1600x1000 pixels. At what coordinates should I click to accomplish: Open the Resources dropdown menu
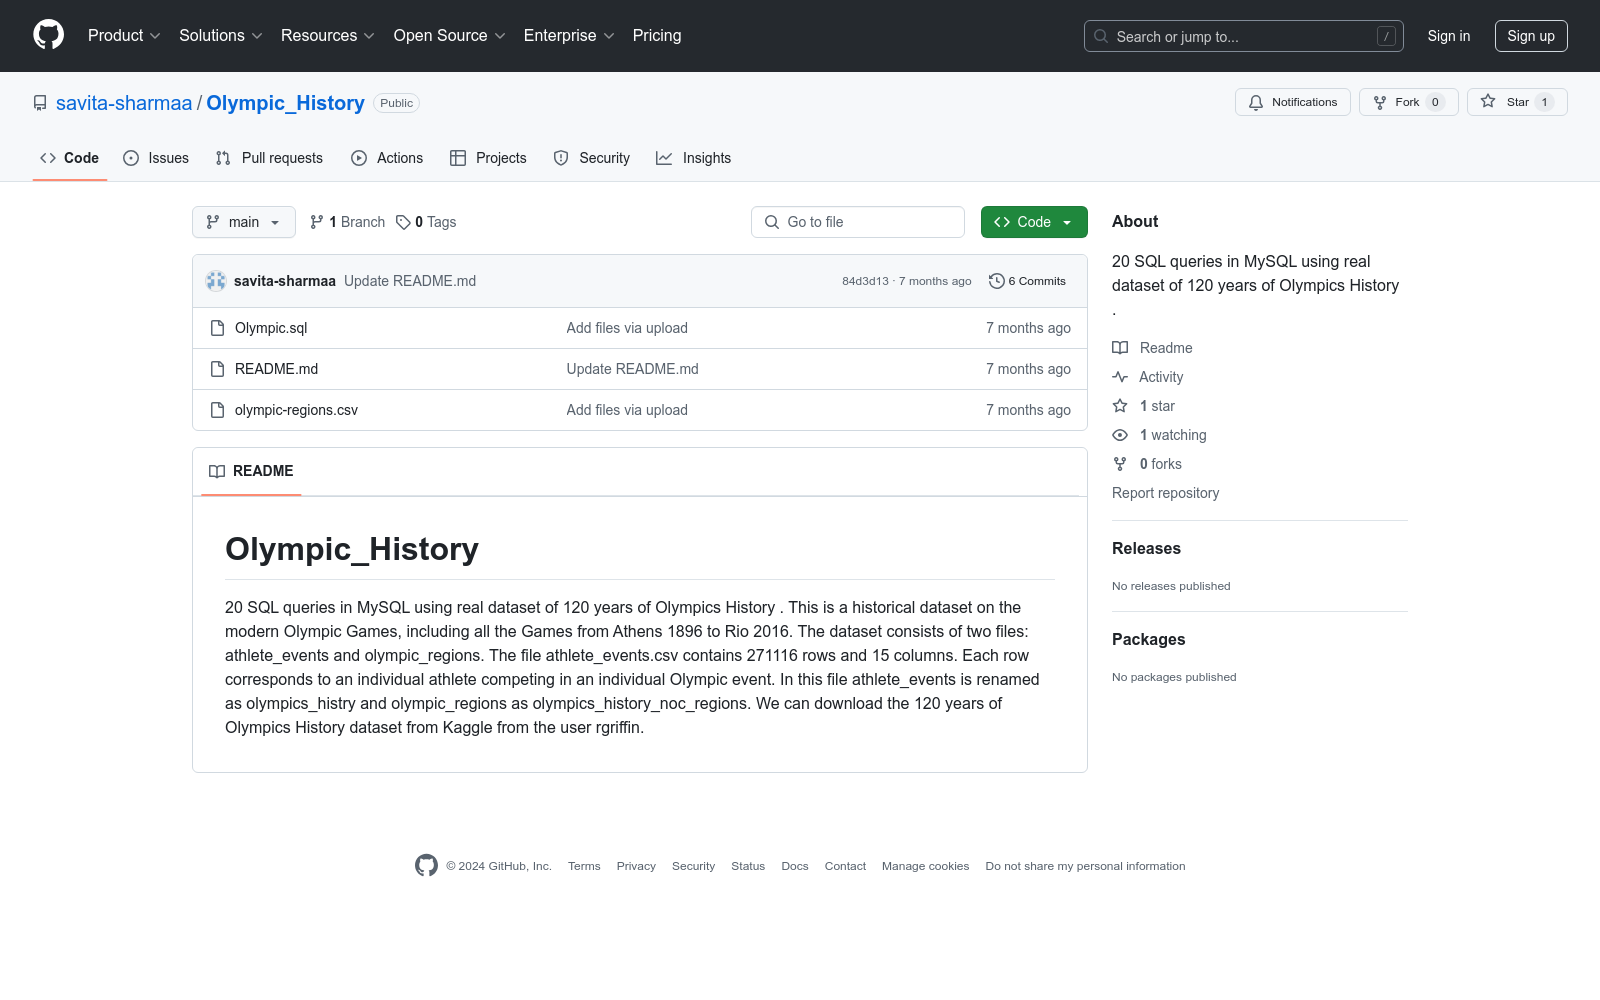coord(327,36)
